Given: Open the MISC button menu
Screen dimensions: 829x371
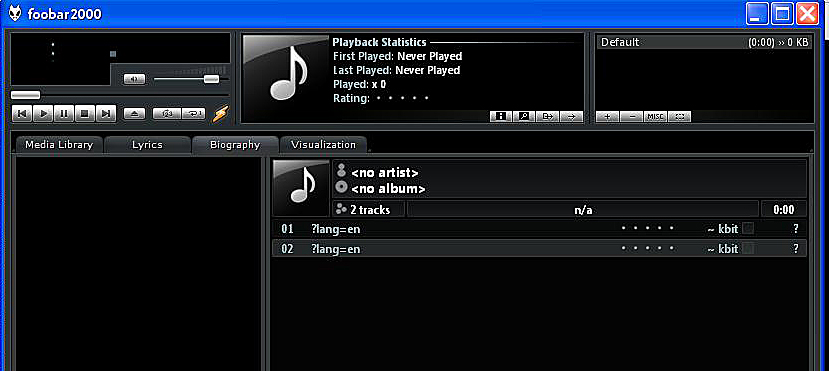Looking at the screenshot, I should [x=655, y=116].
